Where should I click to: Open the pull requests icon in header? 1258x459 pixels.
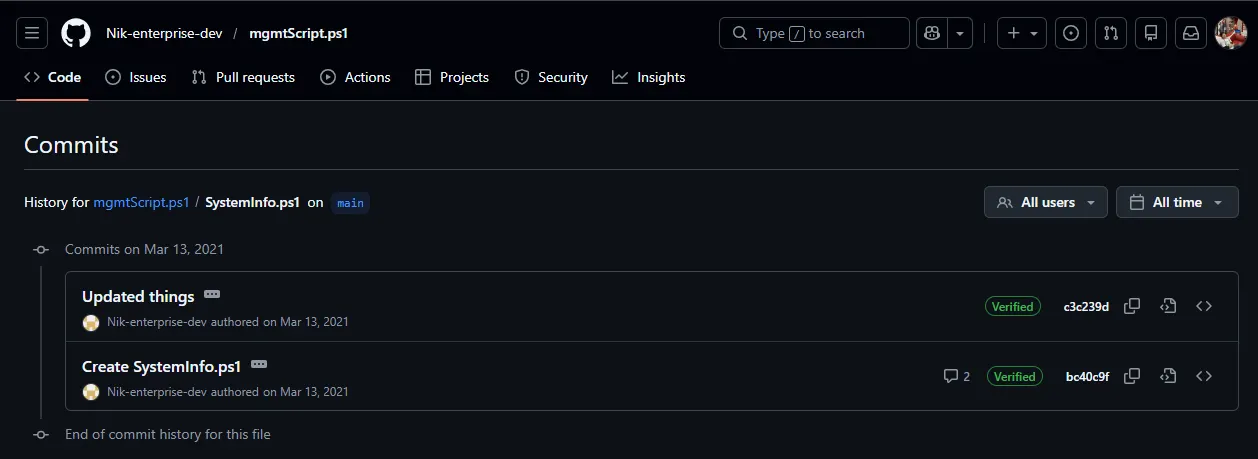1110,33
